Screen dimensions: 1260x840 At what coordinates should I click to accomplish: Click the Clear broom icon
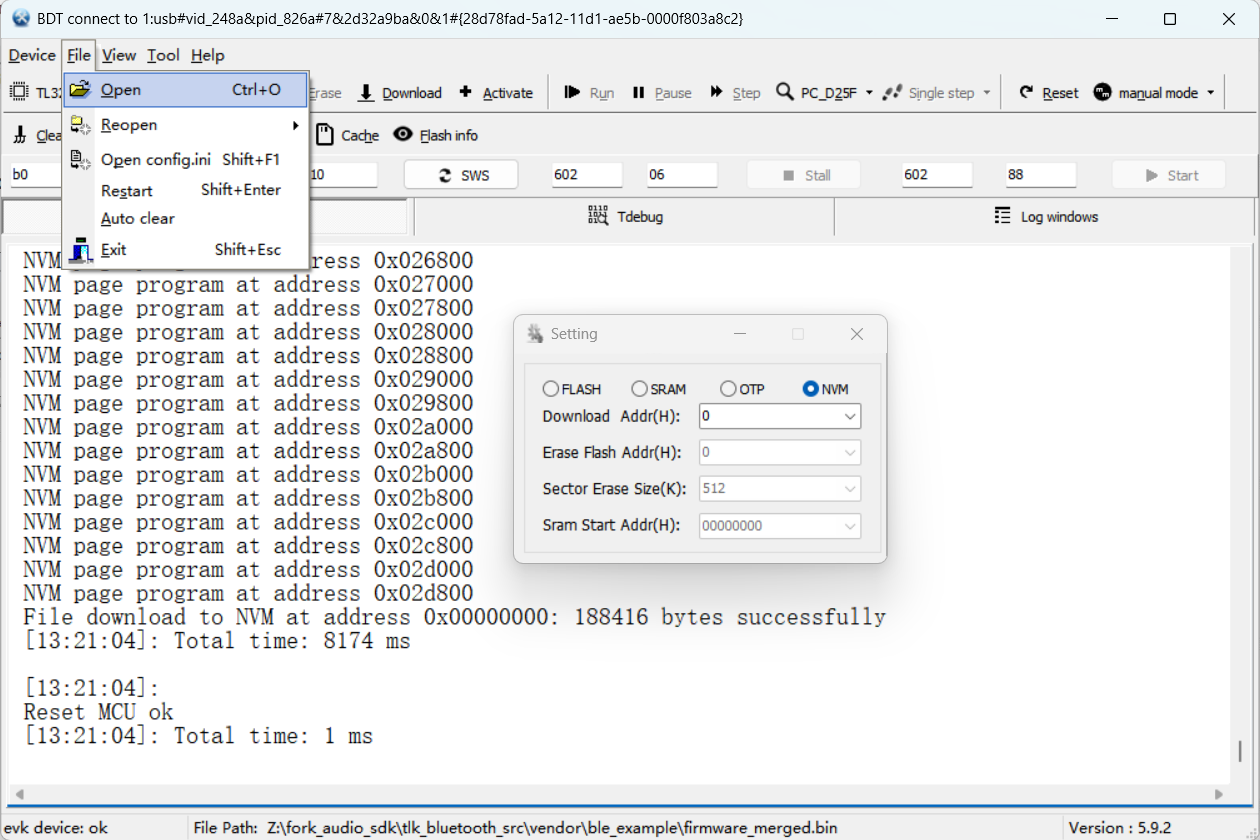pos(20,135)
